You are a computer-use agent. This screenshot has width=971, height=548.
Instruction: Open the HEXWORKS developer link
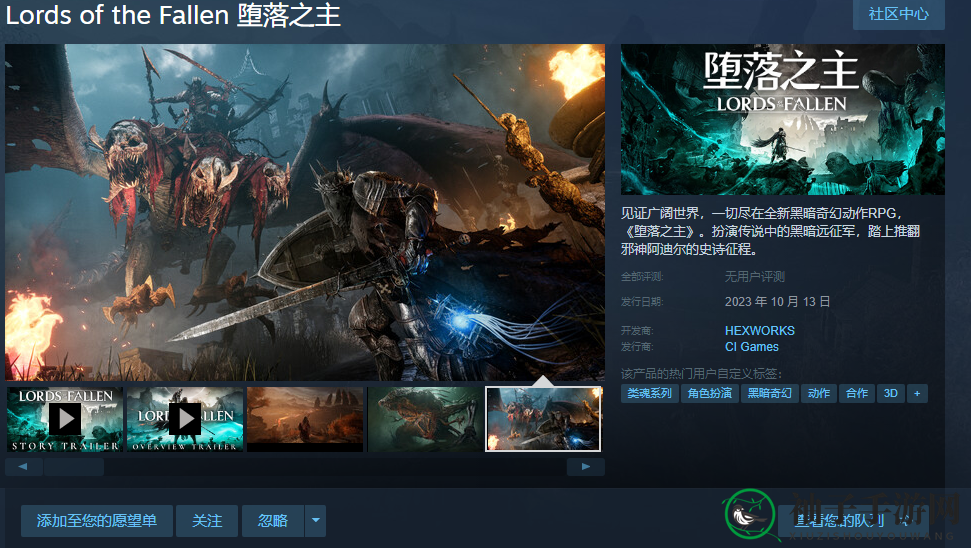coord(760,331)
